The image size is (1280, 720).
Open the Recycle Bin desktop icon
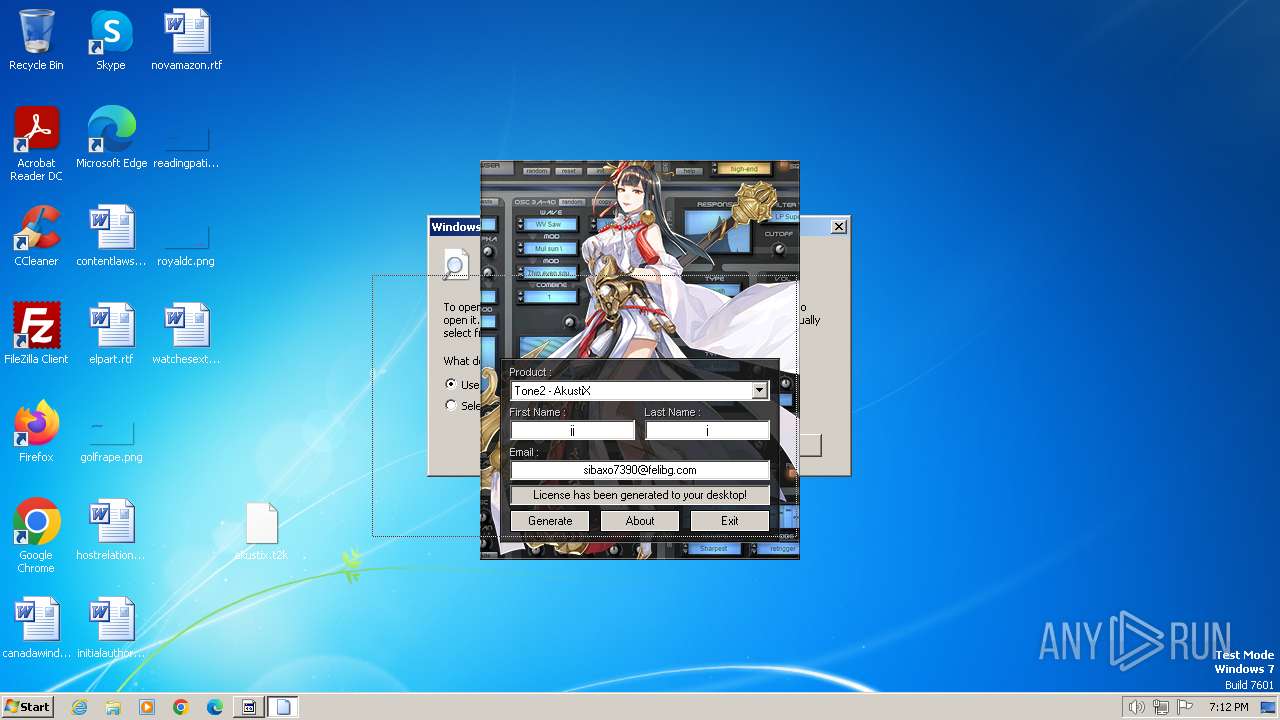(36, 40)
